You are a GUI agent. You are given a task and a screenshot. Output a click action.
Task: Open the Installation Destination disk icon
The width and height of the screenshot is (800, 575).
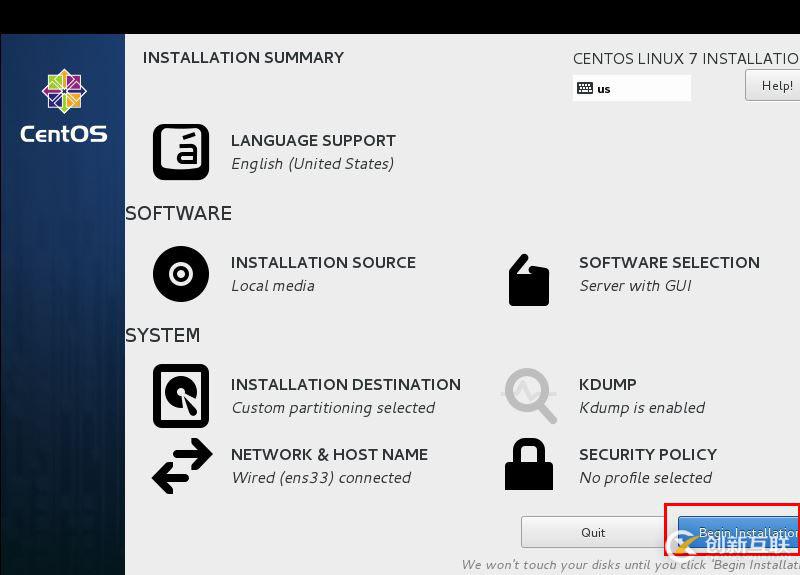(181, 396)
